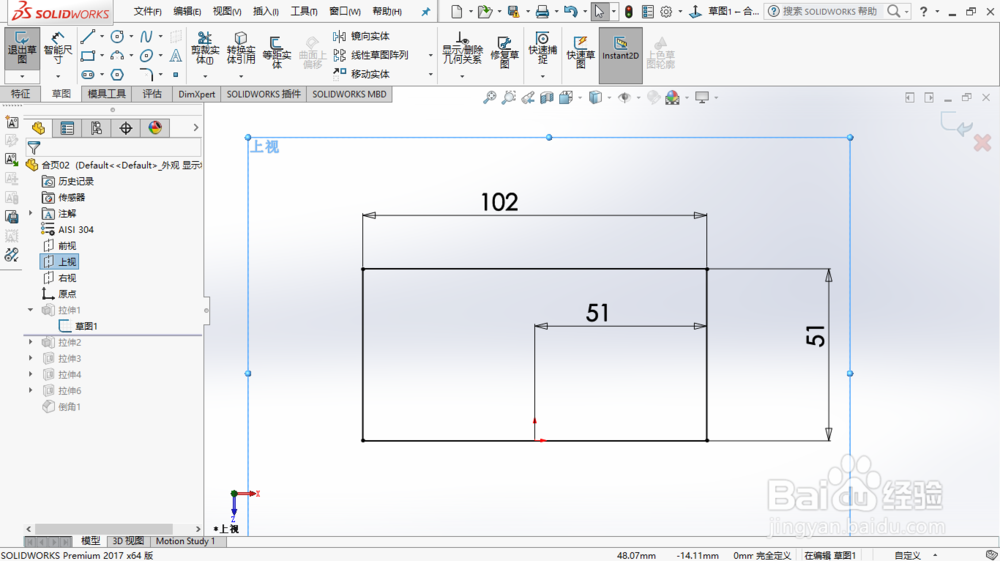This screenshot has width=1000, height=561.
Task: Switch to the 模具工具 ribbon tab
Action: (x=107, y=94)
